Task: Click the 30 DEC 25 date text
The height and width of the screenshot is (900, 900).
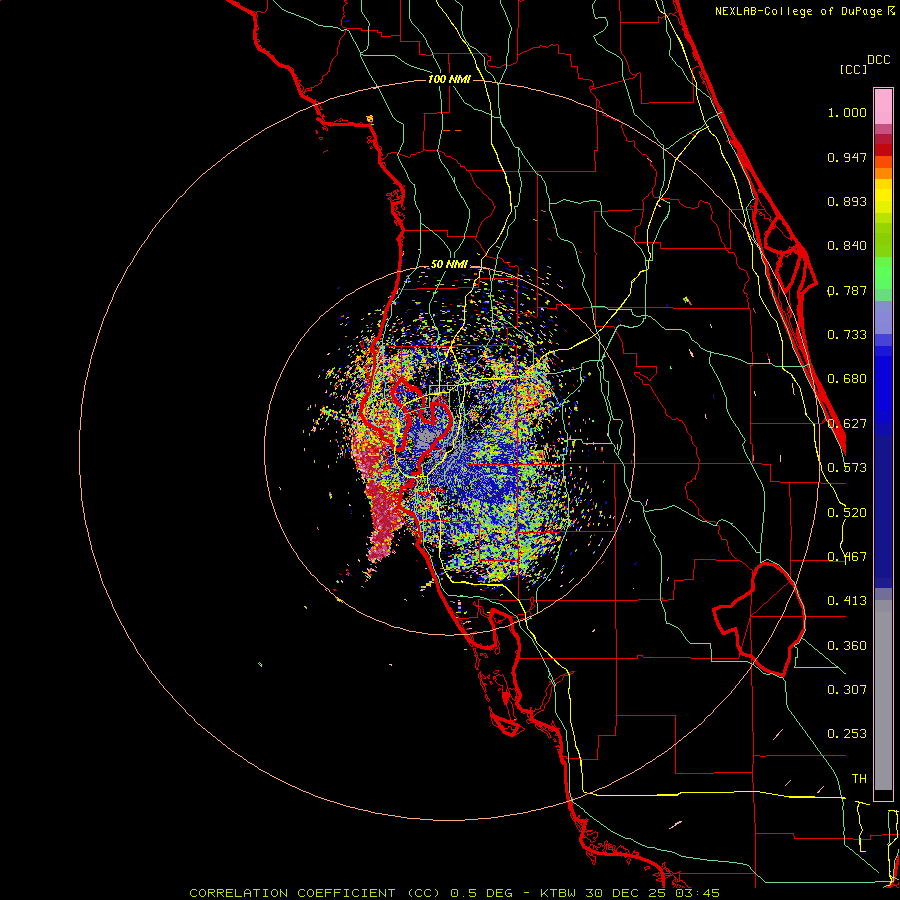Action: (x=624, y=893)
